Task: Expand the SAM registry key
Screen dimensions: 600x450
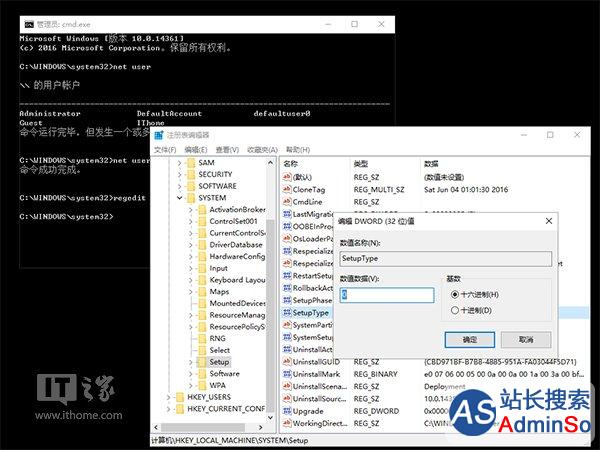Action: pyautogui.click(x=179, y=163)
